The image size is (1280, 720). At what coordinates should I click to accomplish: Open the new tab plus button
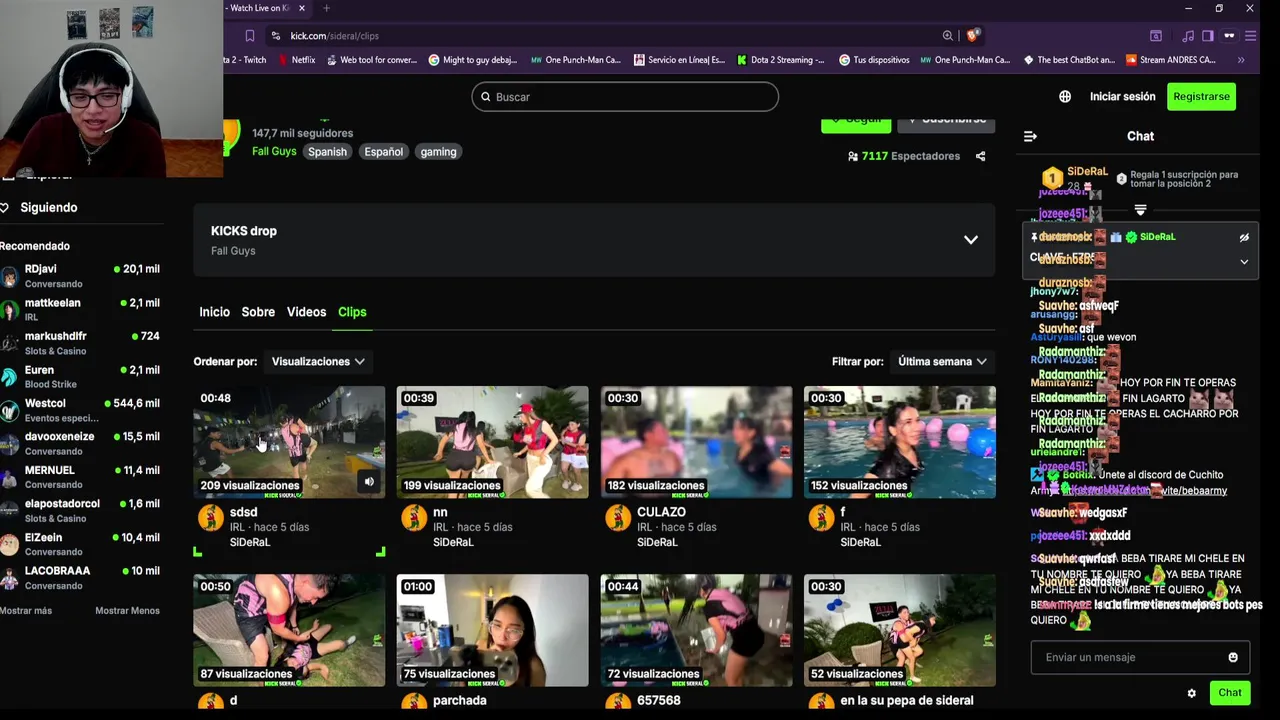tap(326, 8)
